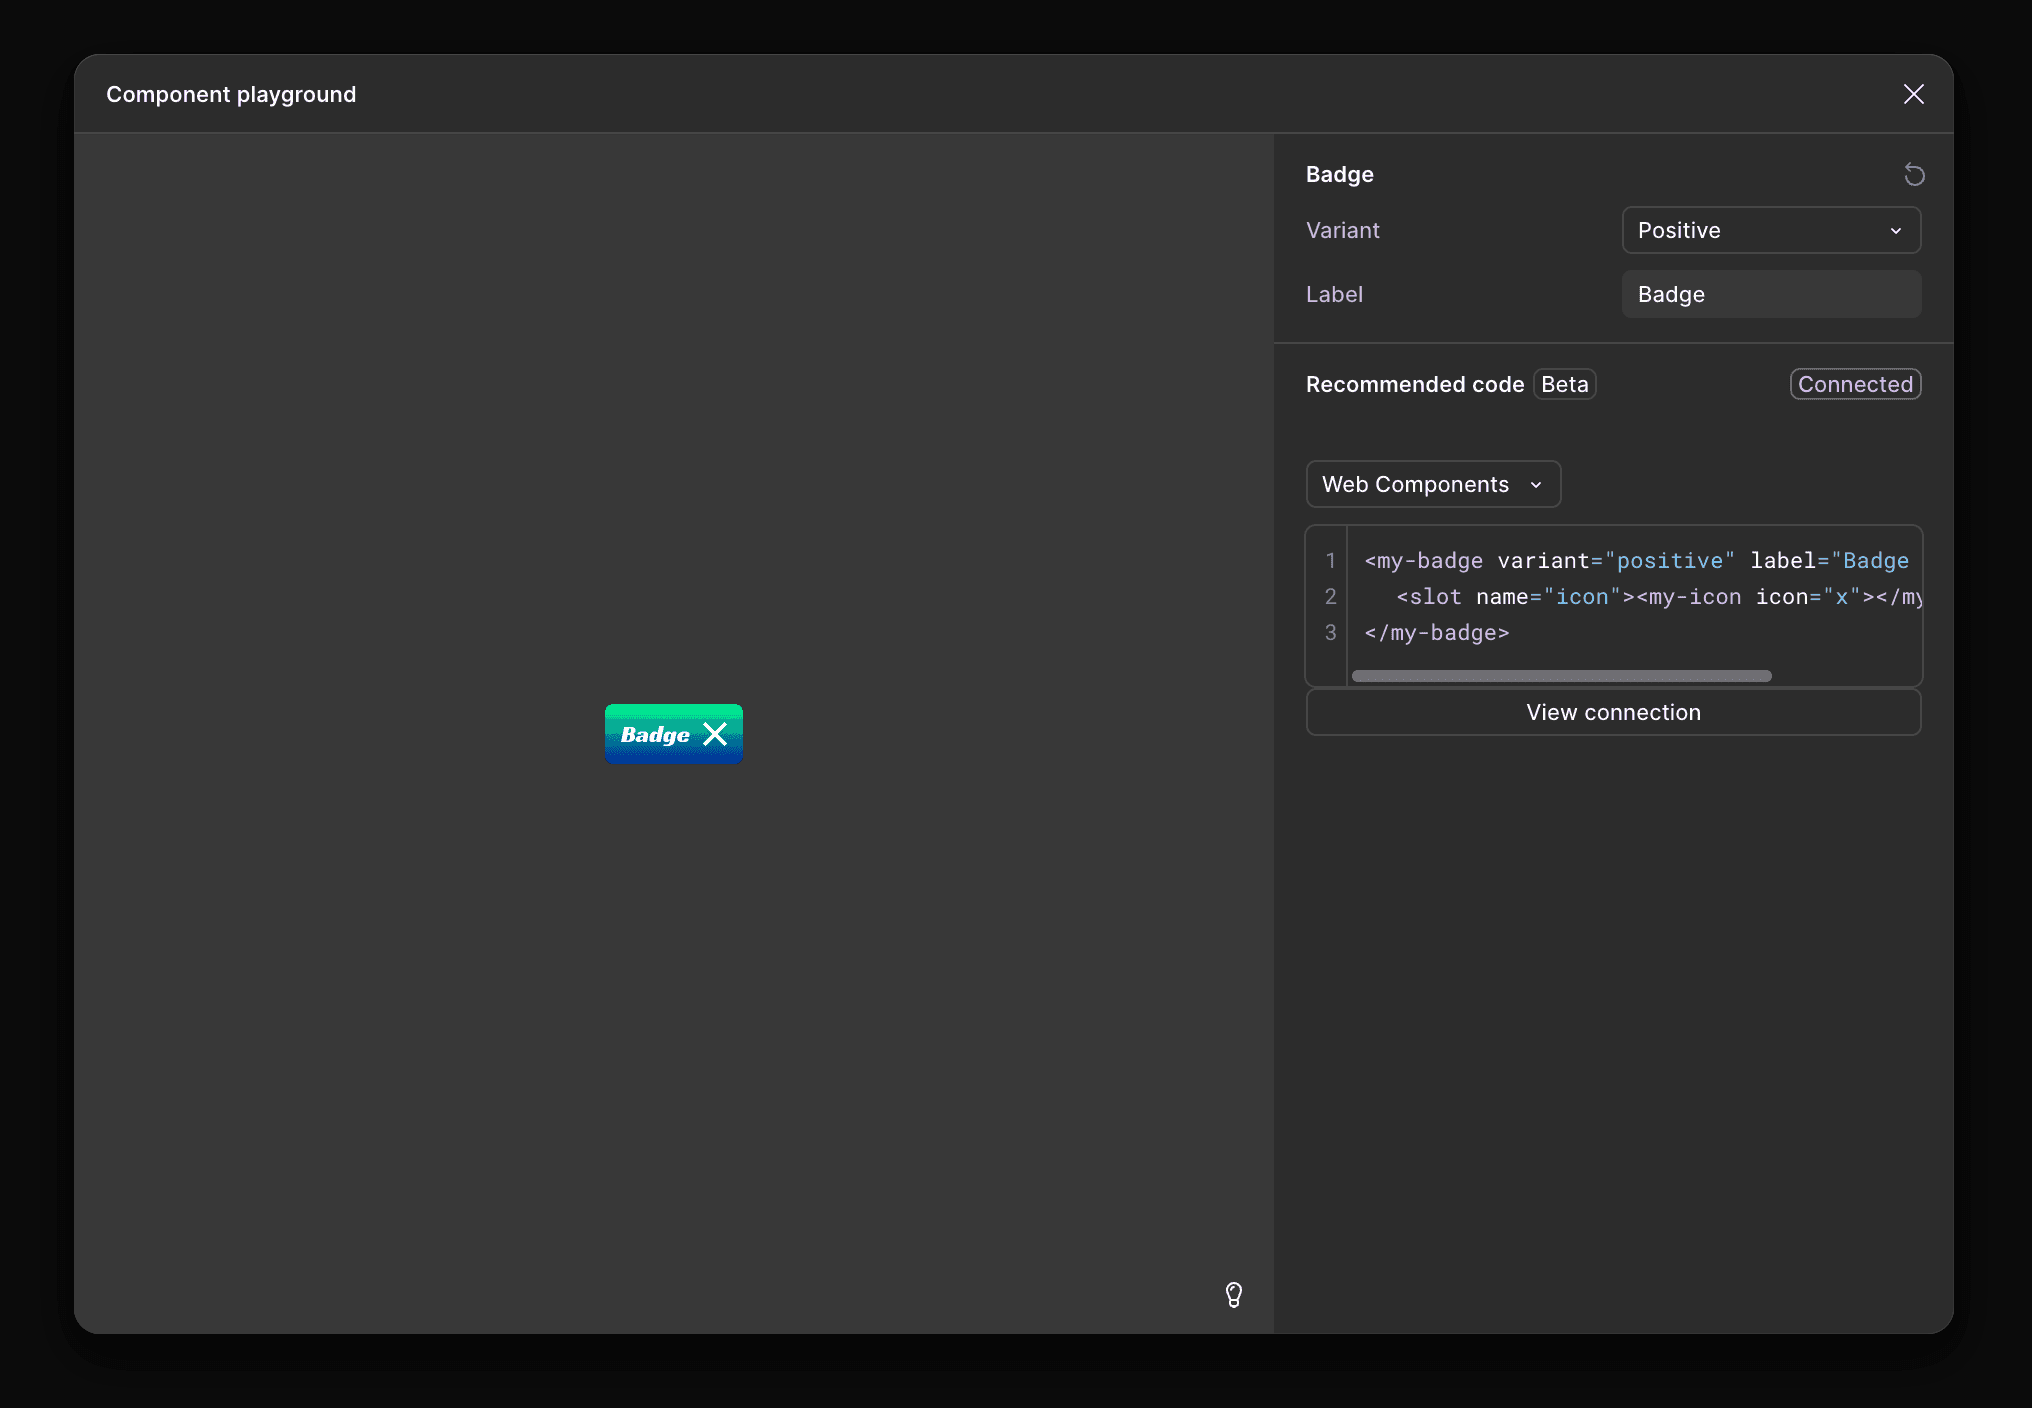
Task: Open the Variant dropdown showing Positive
Action: tap(1771, 230)
